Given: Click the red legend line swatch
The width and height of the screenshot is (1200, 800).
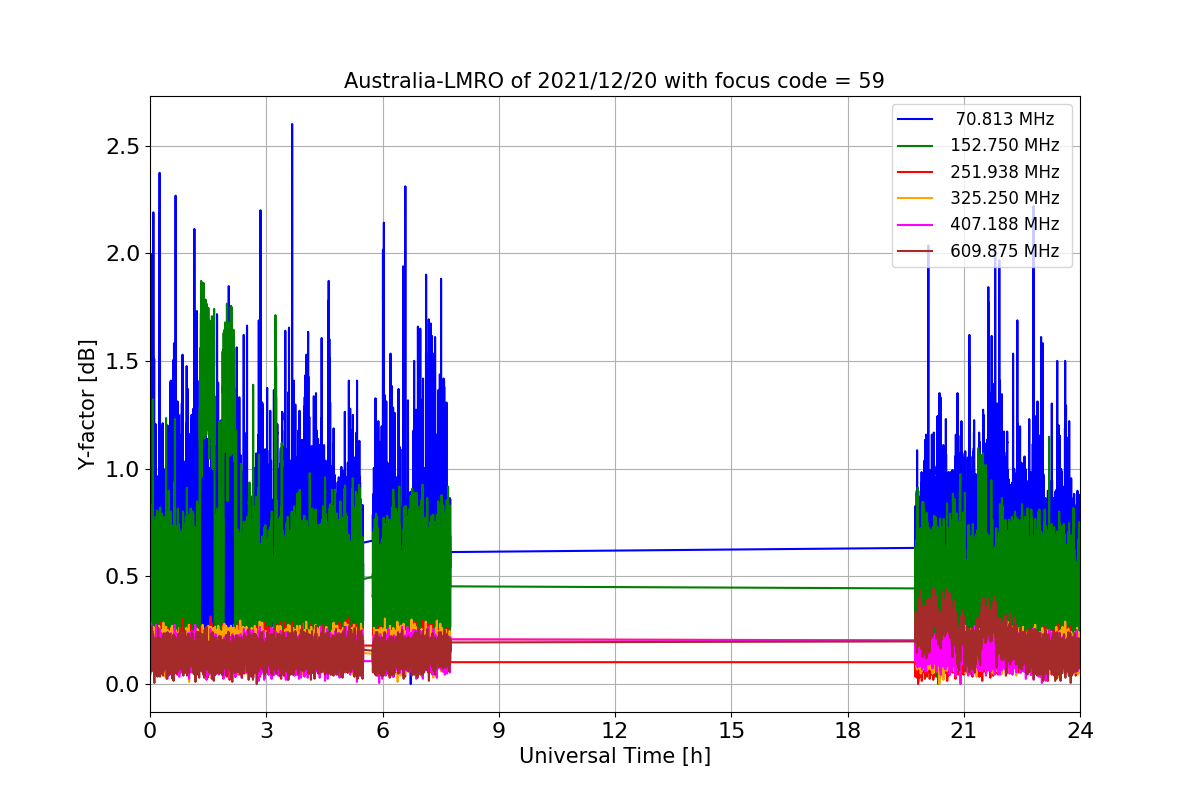Looking at the screenshot, I should [x=917, y=172].
